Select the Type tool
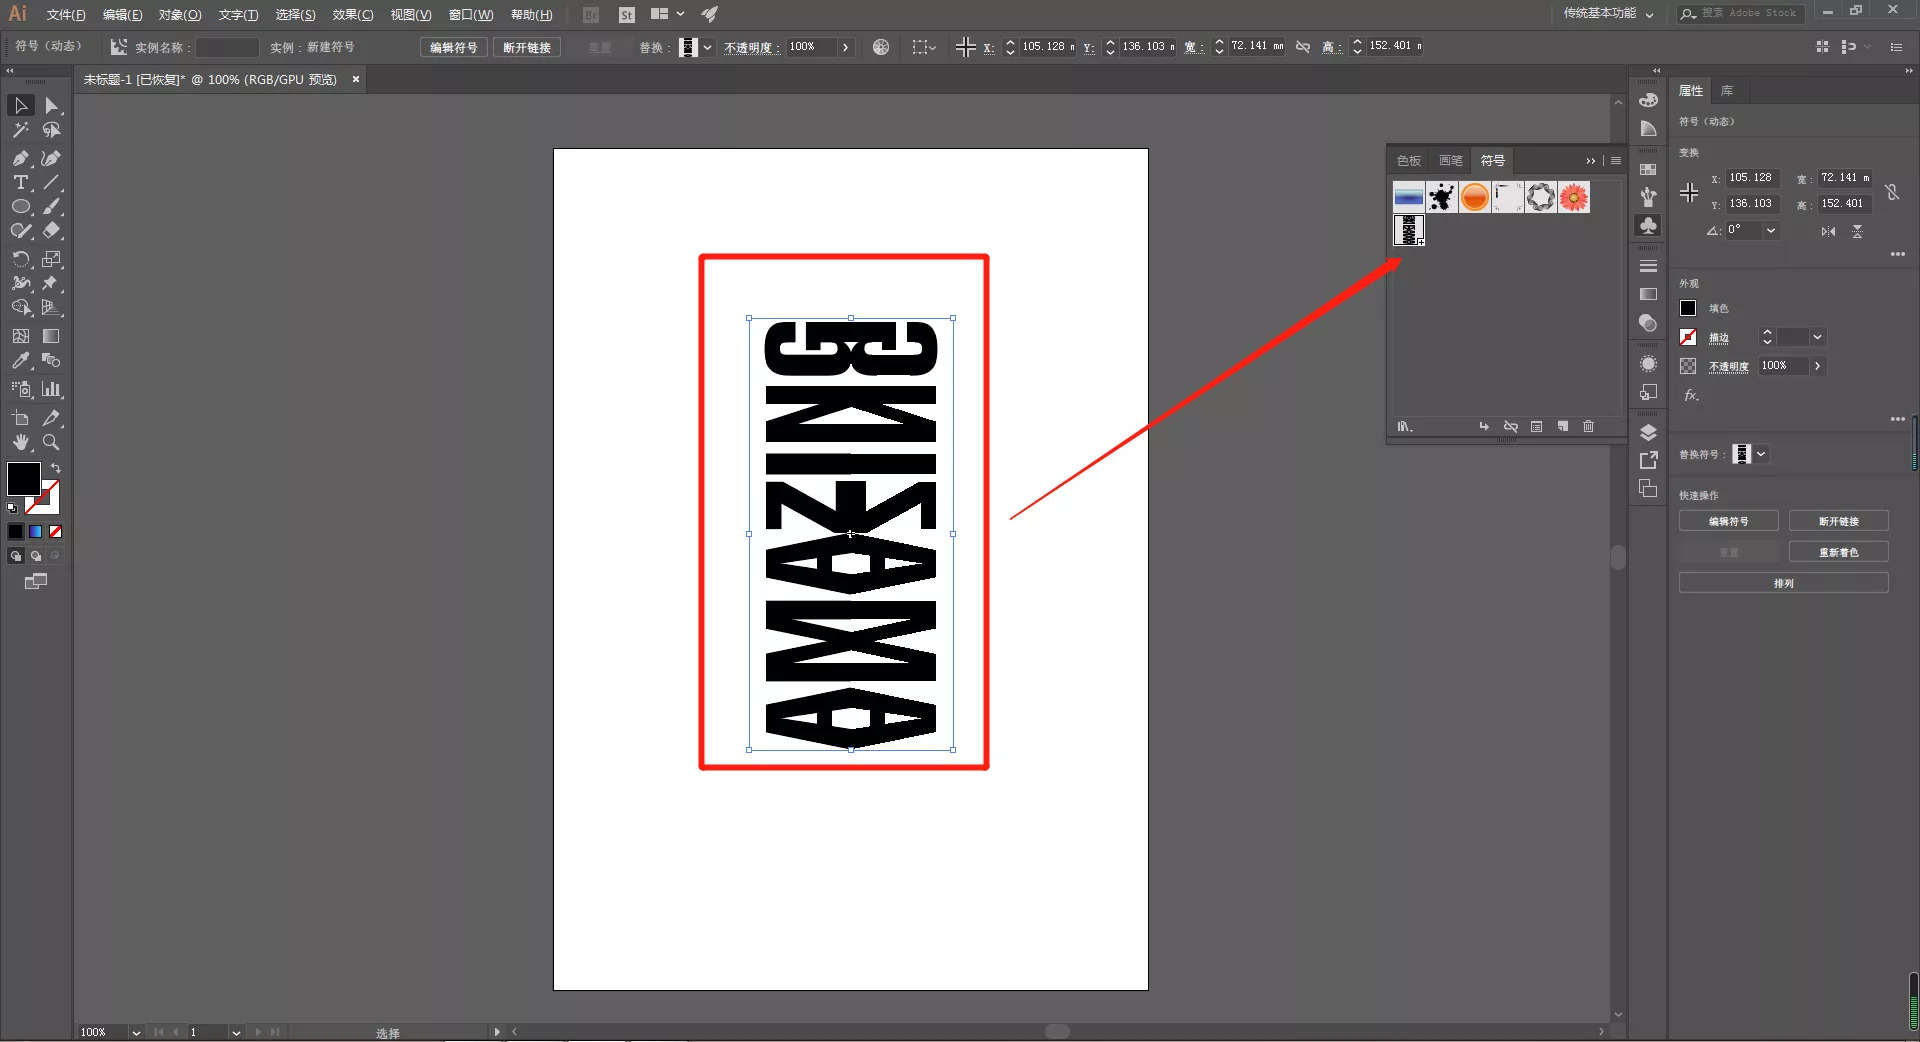1920x1042 pixels. [x=20, y=183]
